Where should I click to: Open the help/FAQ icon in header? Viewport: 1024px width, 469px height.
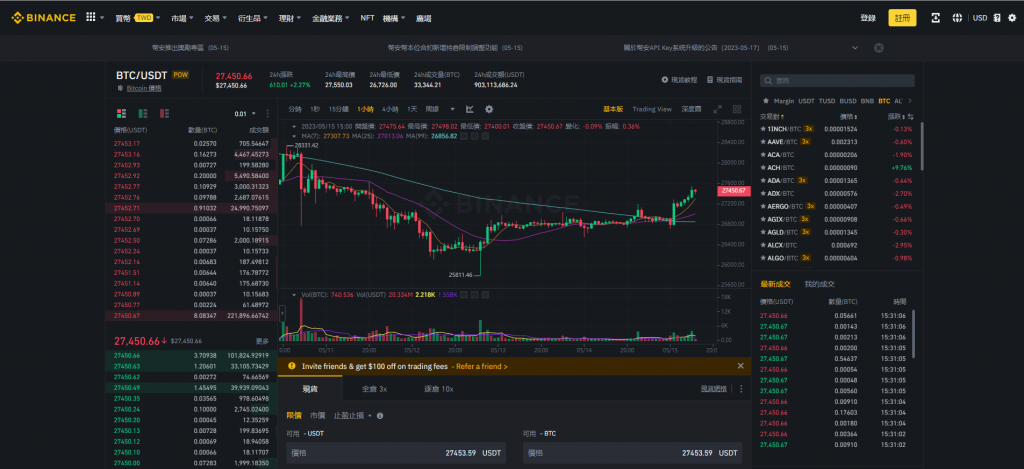tap(997, 18)
